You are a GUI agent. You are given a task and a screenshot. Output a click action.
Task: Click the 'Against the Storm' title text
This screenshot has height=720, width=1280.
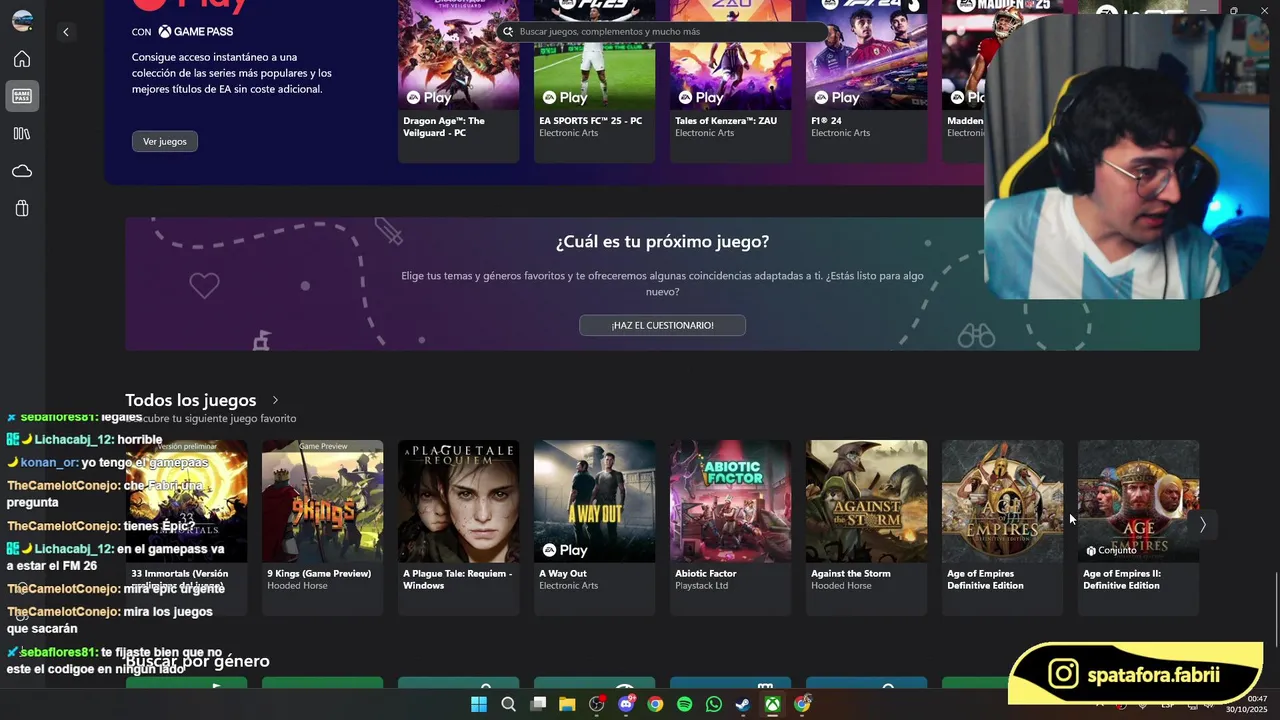point(851,574)
